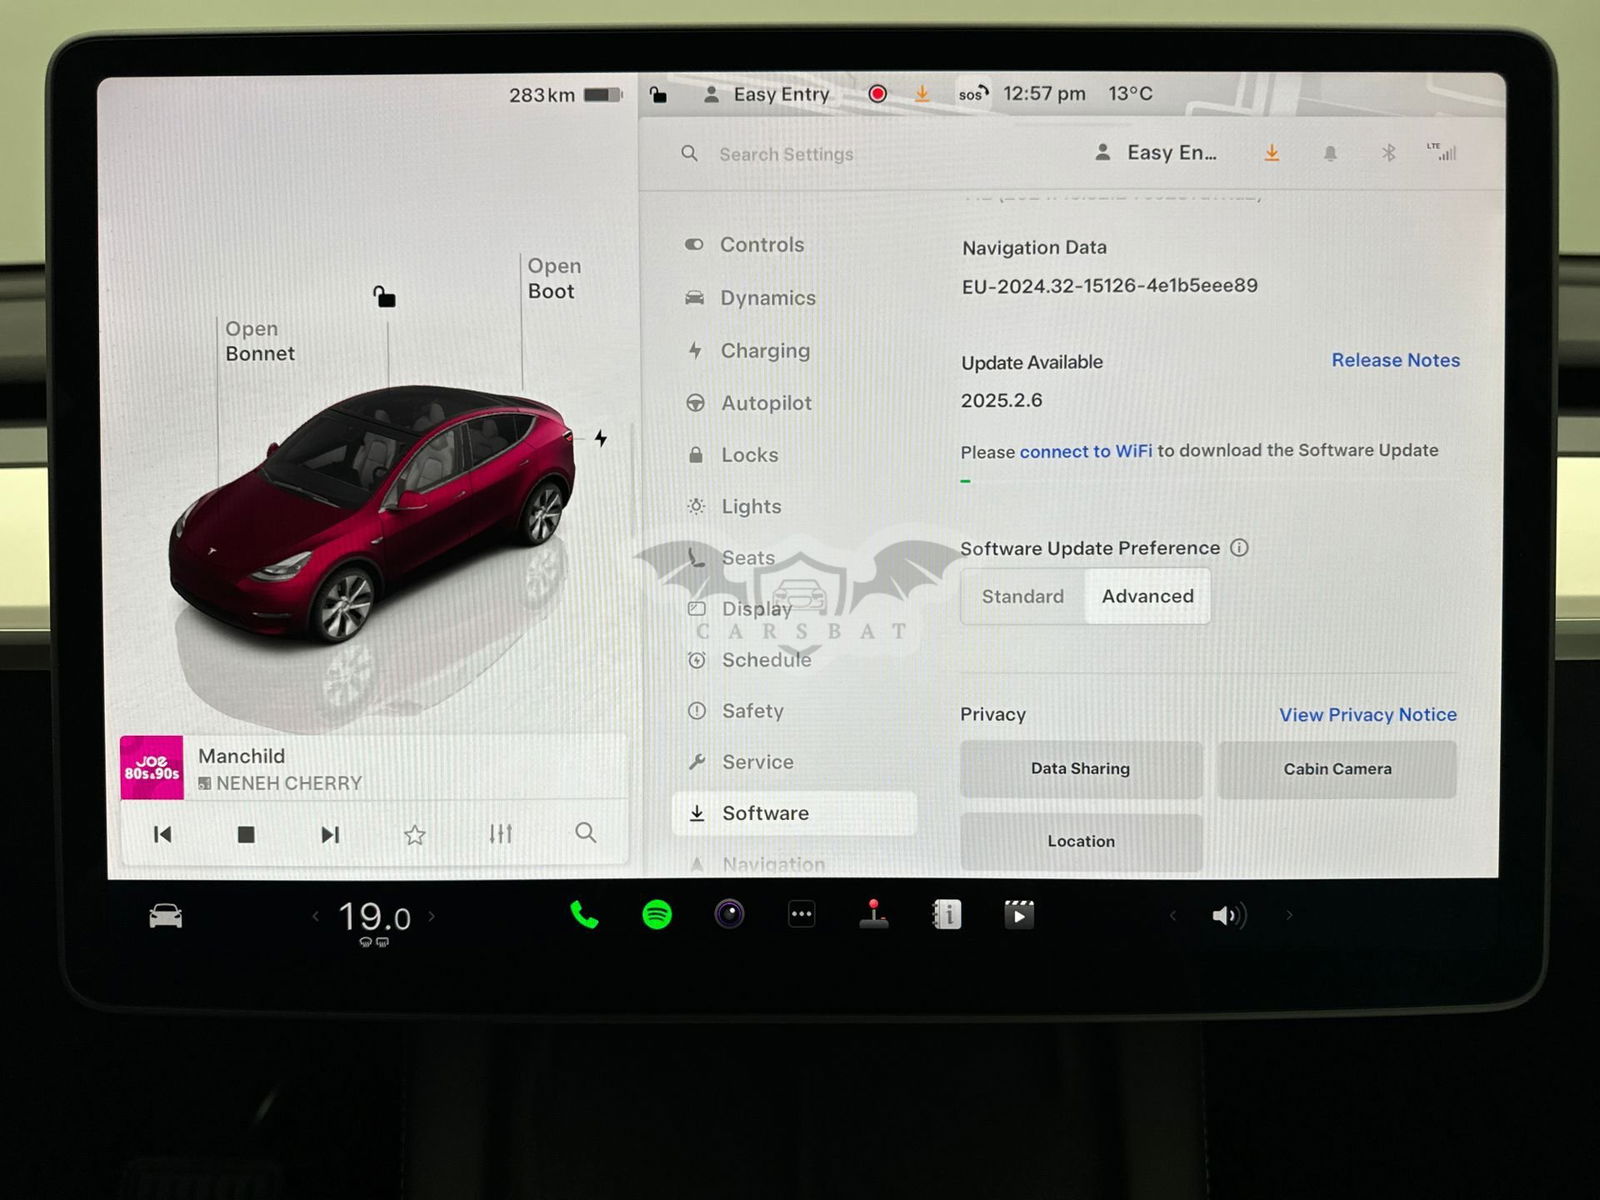Image resolution: width=1600 pixels, height=1200 pixels.
Task: Open the Arcade joystick app
Action: 874,914
